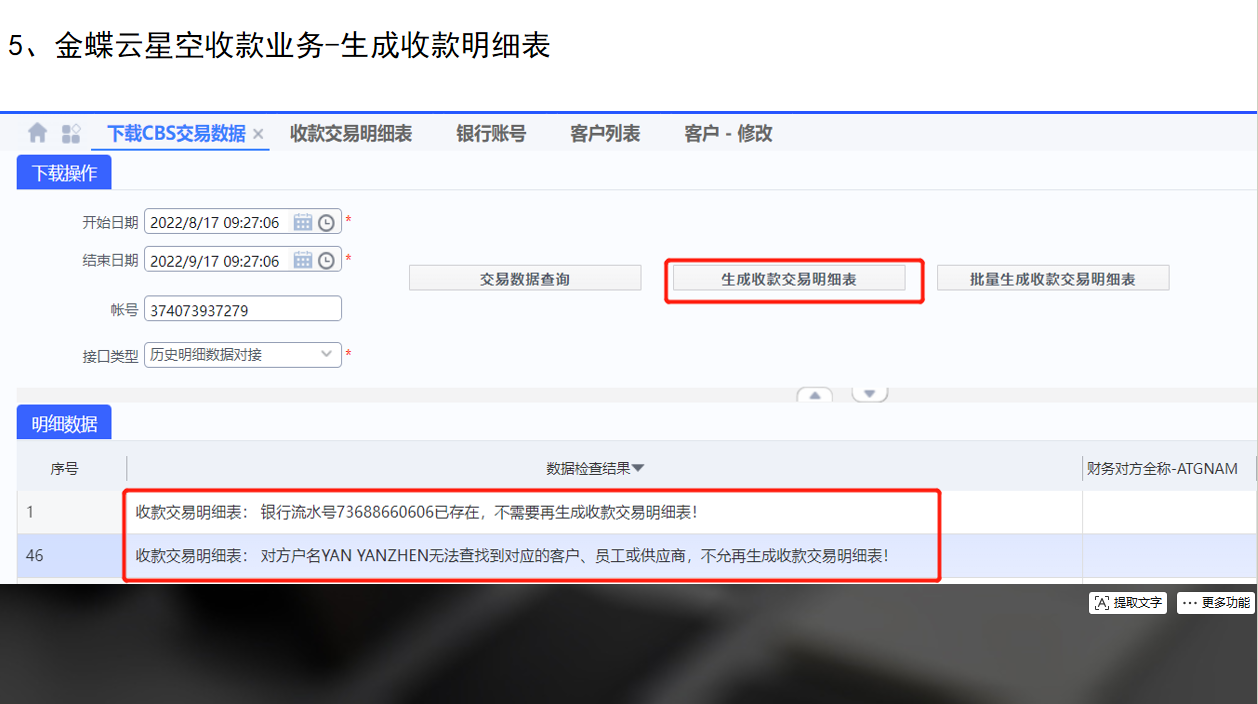Edit the 结束日期 date field
This screenshot has height=704, width=1258.
pos(243,260)
